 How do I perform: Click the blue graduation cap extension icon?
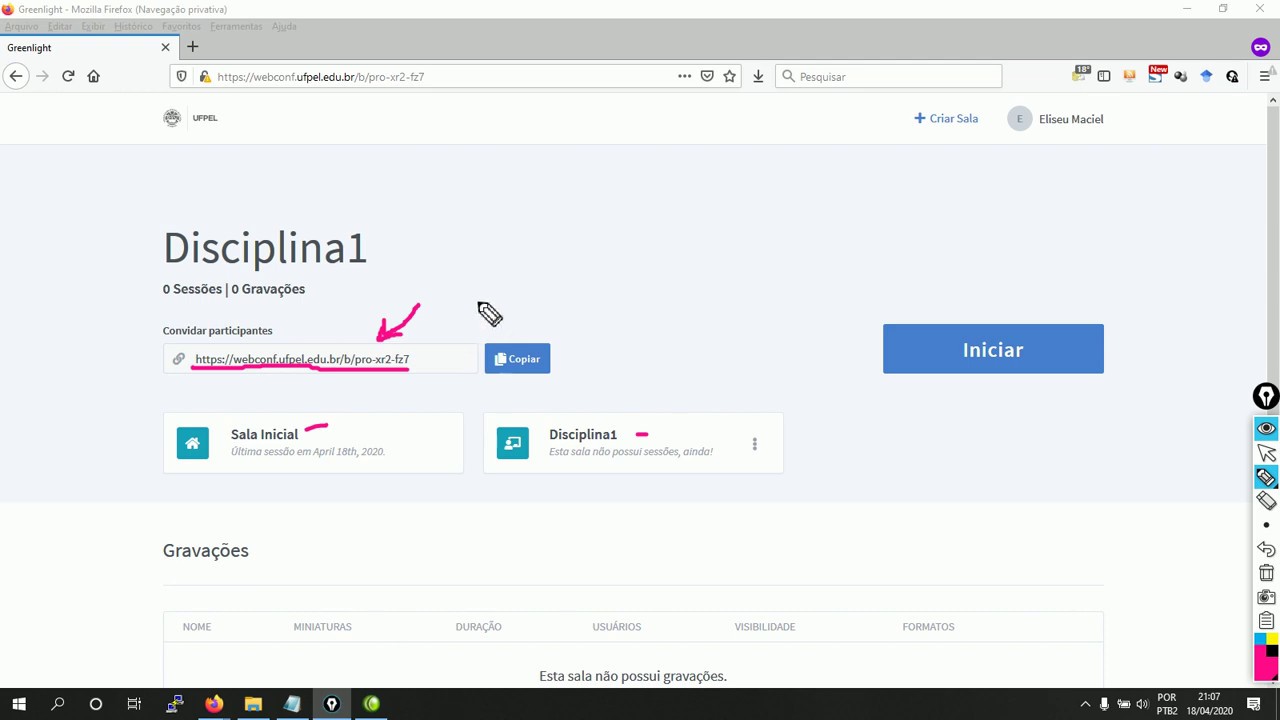(x=1206, y=76)
